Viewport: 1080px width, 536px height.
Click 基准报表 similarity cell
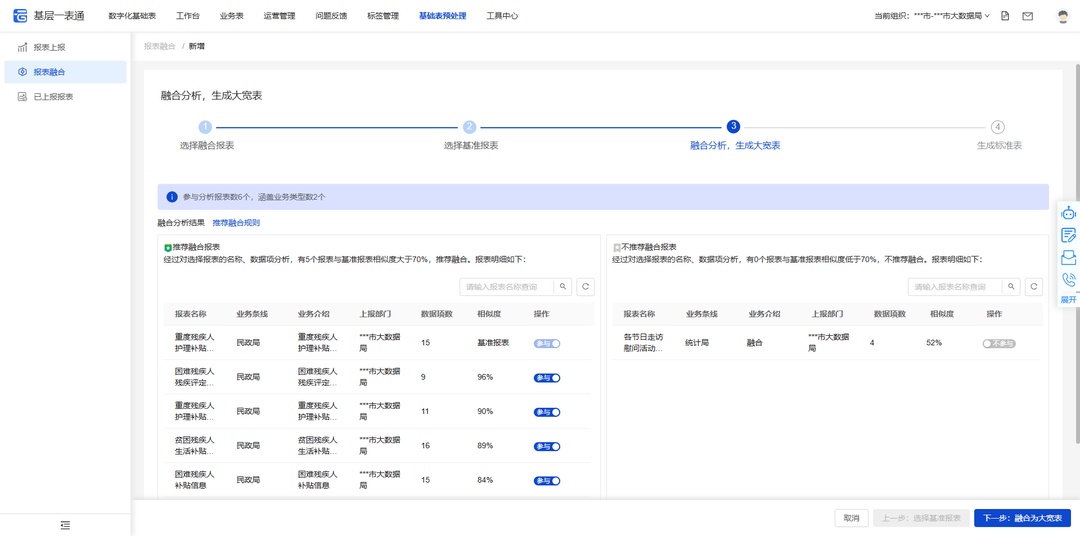(493, 343)
